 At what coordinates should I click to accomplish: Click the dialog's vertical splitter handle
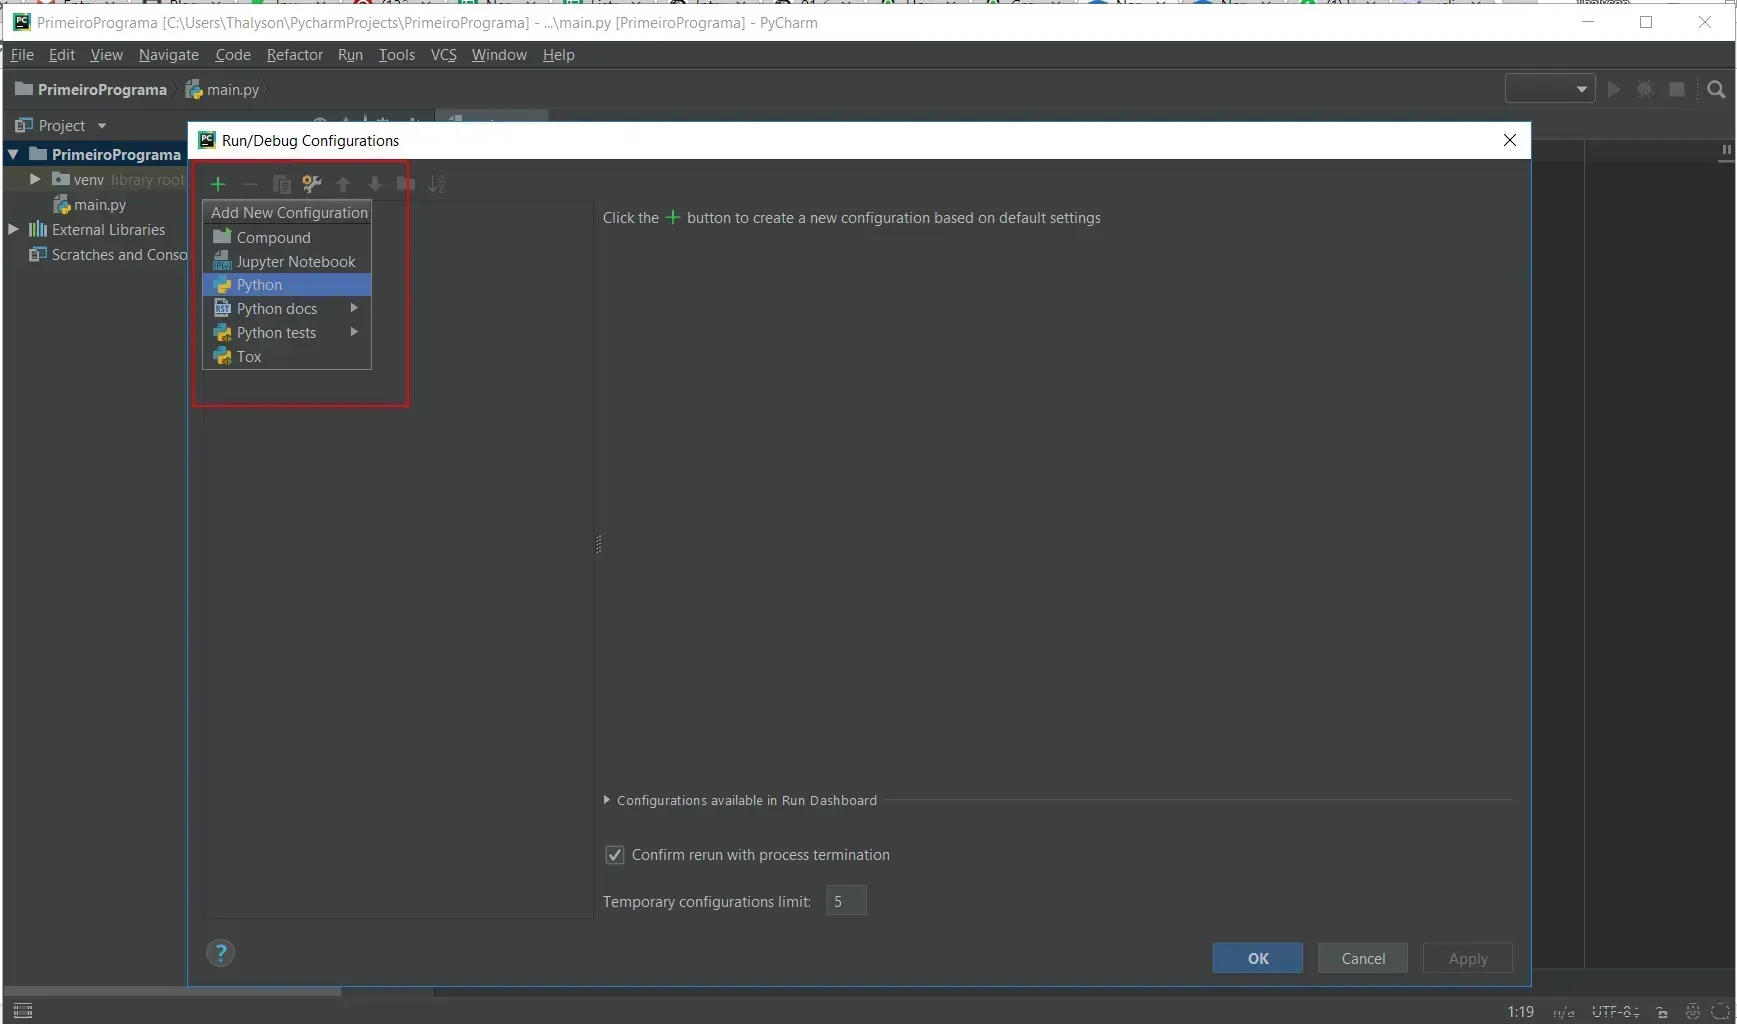tap(598, 544)
